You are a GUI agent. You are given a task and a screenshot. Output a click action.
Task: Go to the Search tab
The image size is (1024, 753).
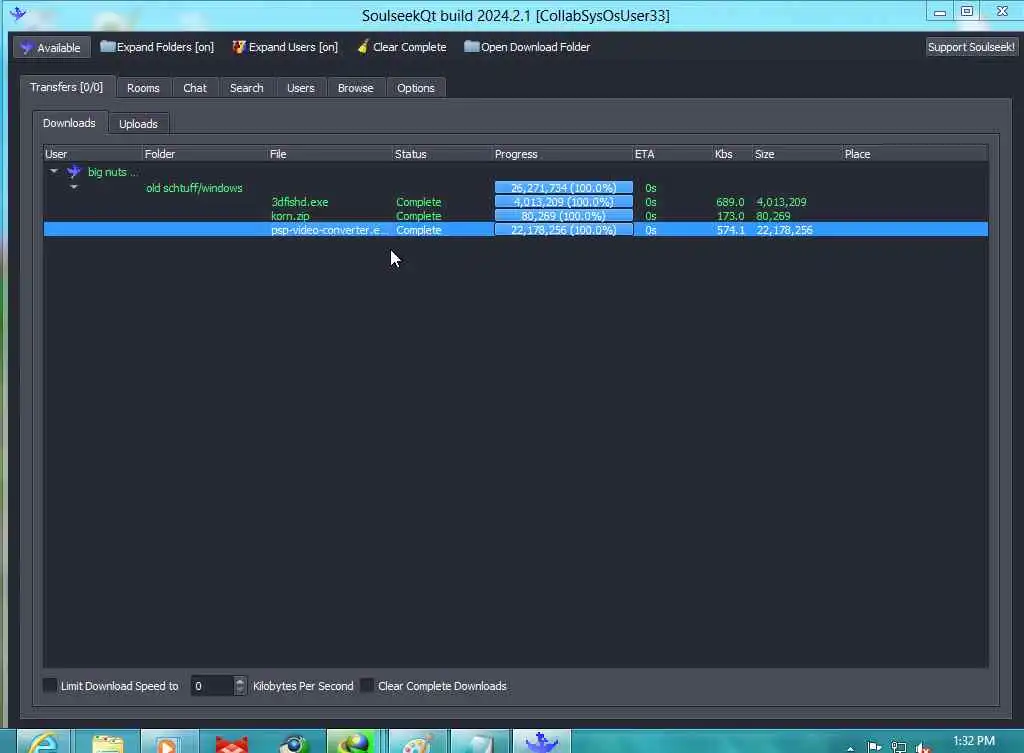tap(246, 88)
